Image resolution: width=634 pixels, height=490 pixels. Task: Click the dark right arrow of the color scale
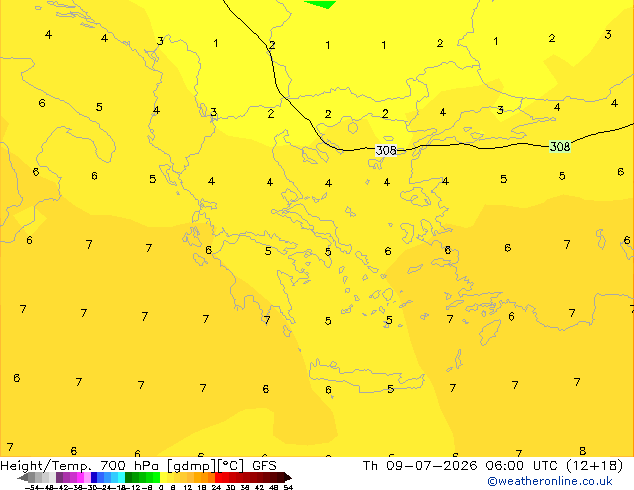tap(288, 478)
